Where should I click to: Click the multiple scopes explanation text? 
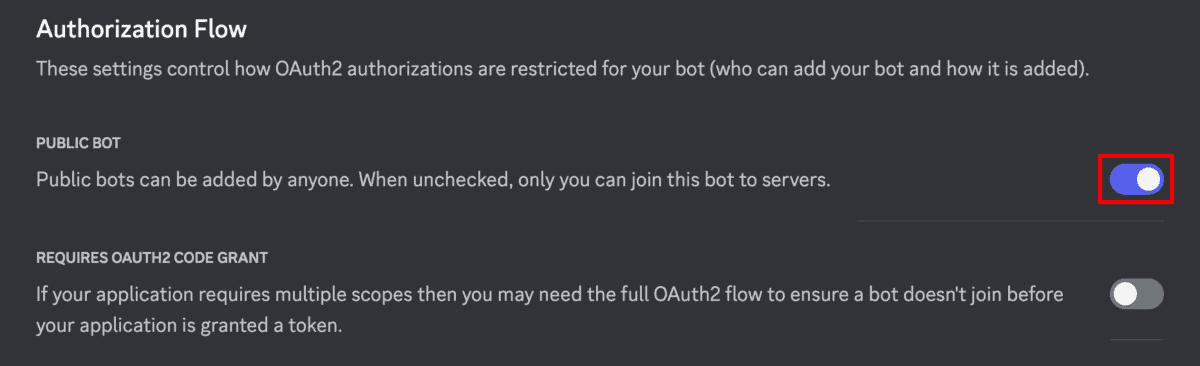549,310
